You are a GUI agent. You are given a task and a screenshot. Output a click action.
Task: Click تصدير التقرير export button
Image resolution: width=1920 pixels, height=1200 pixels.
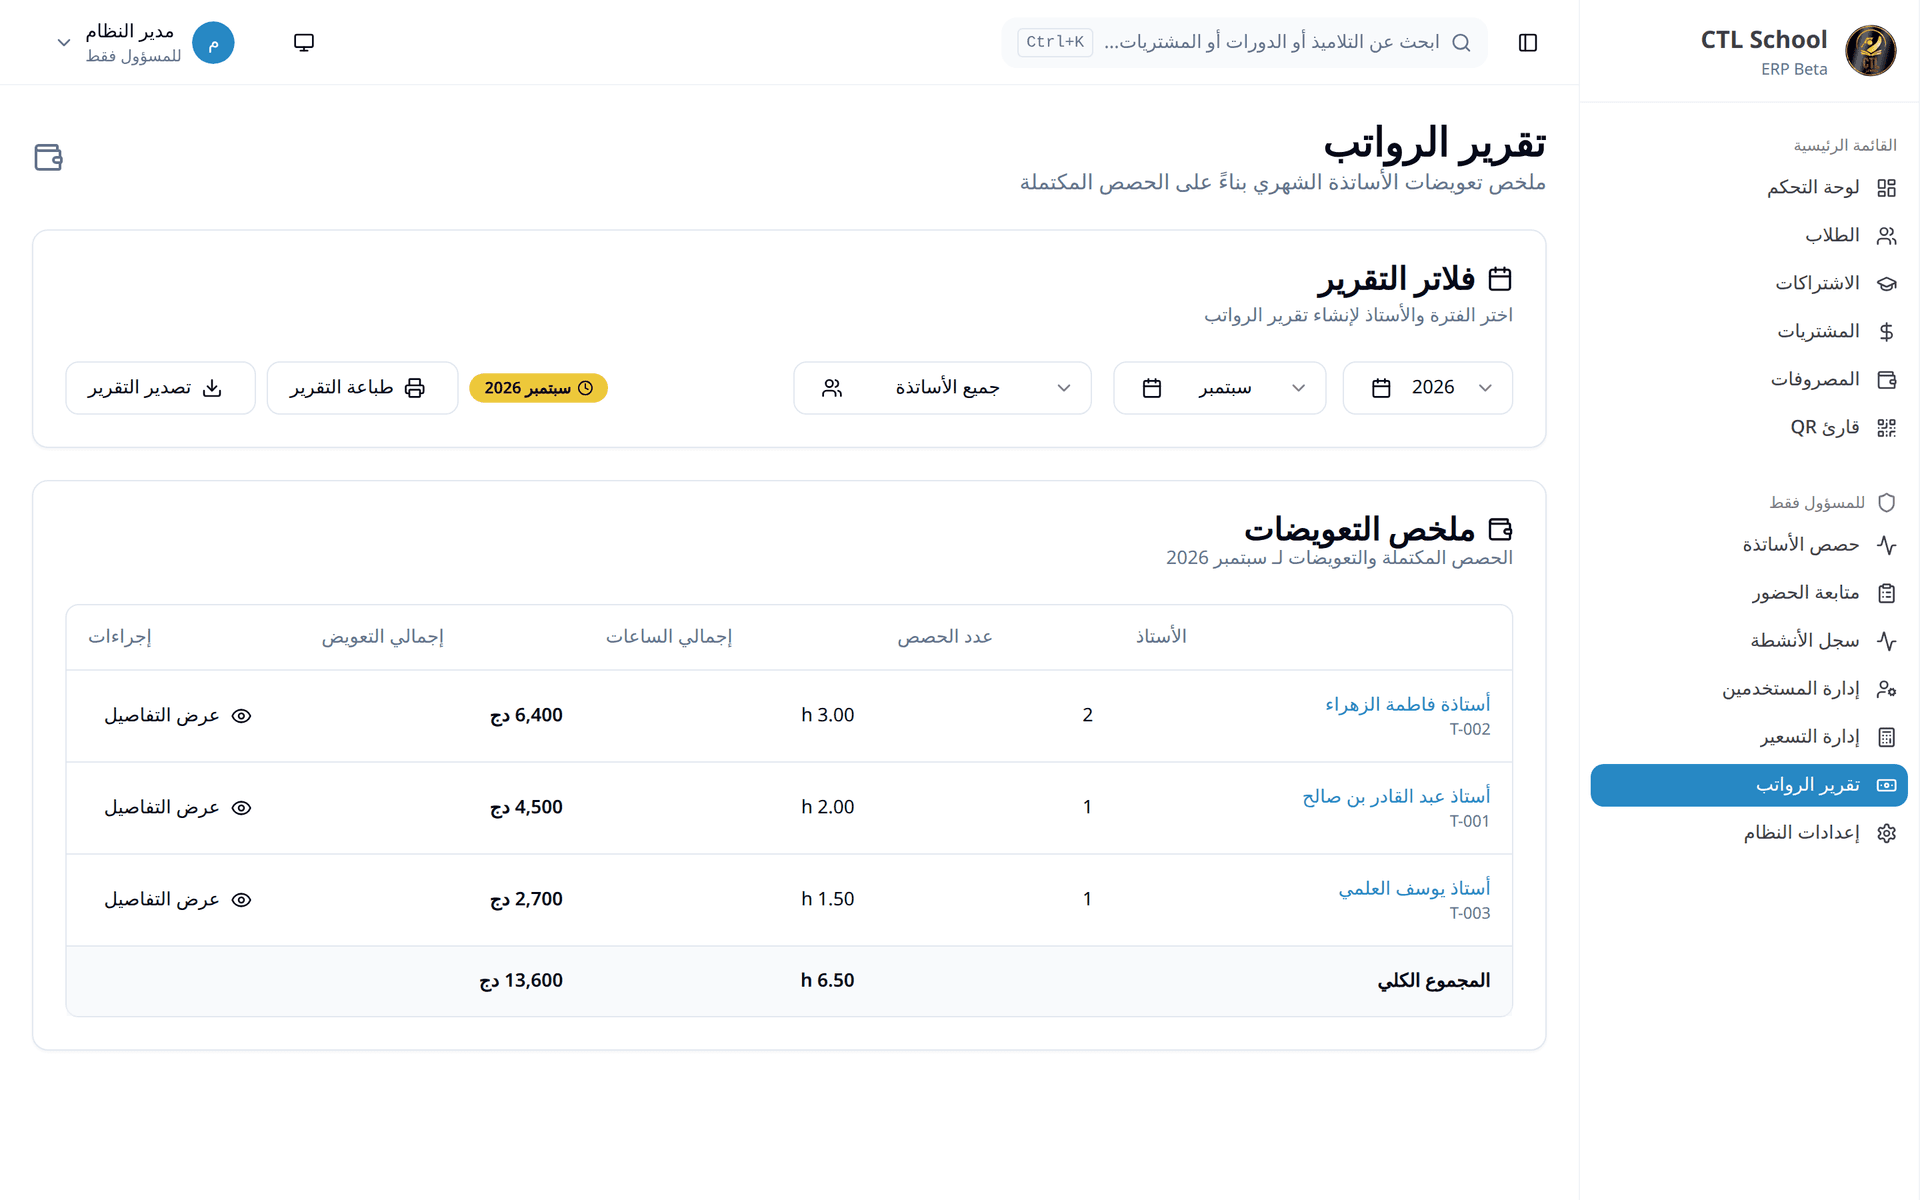(160, 388)
